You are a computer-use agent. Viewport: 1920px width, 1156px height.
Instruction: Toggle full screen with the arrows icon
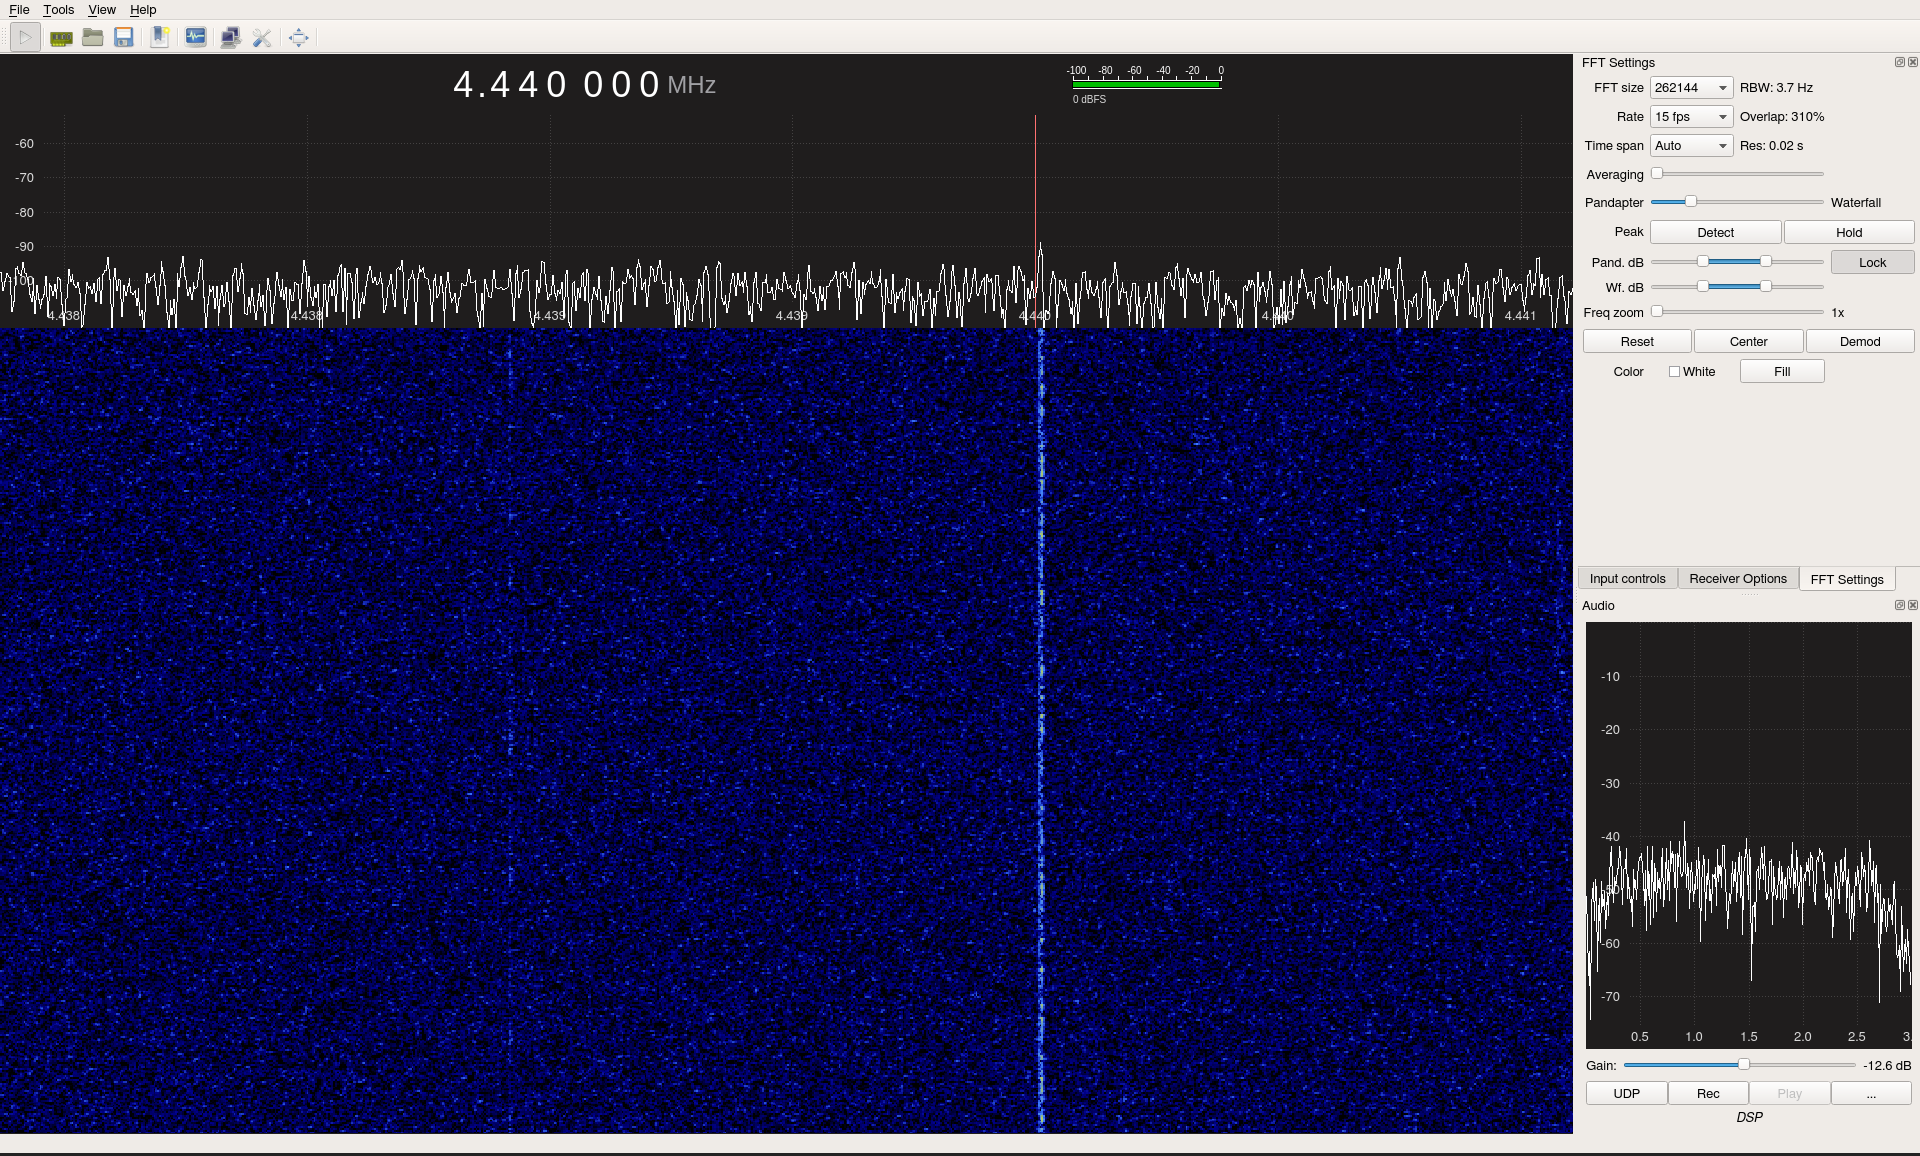298,38
